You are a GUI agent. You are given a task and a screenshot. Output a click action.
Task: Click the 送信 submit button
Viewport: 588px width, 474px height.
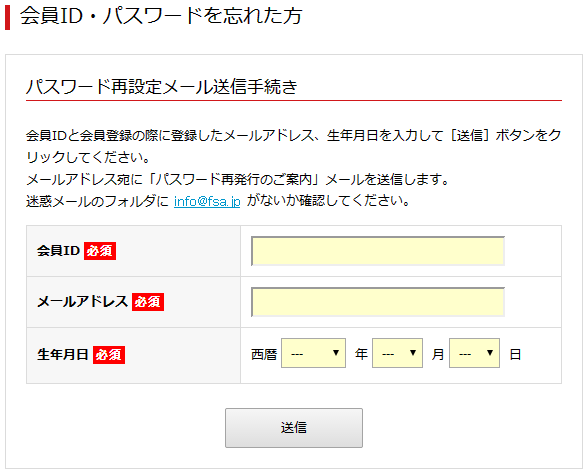click(294, 428)
